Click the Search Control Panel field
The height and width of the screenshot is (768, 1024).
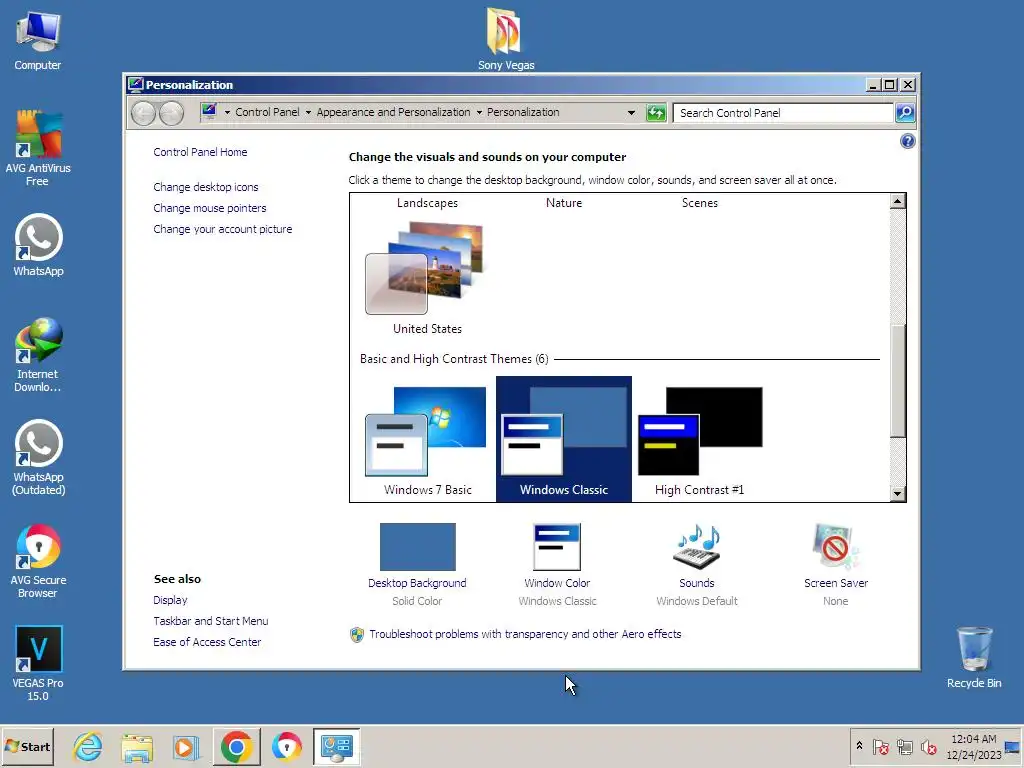783,113
